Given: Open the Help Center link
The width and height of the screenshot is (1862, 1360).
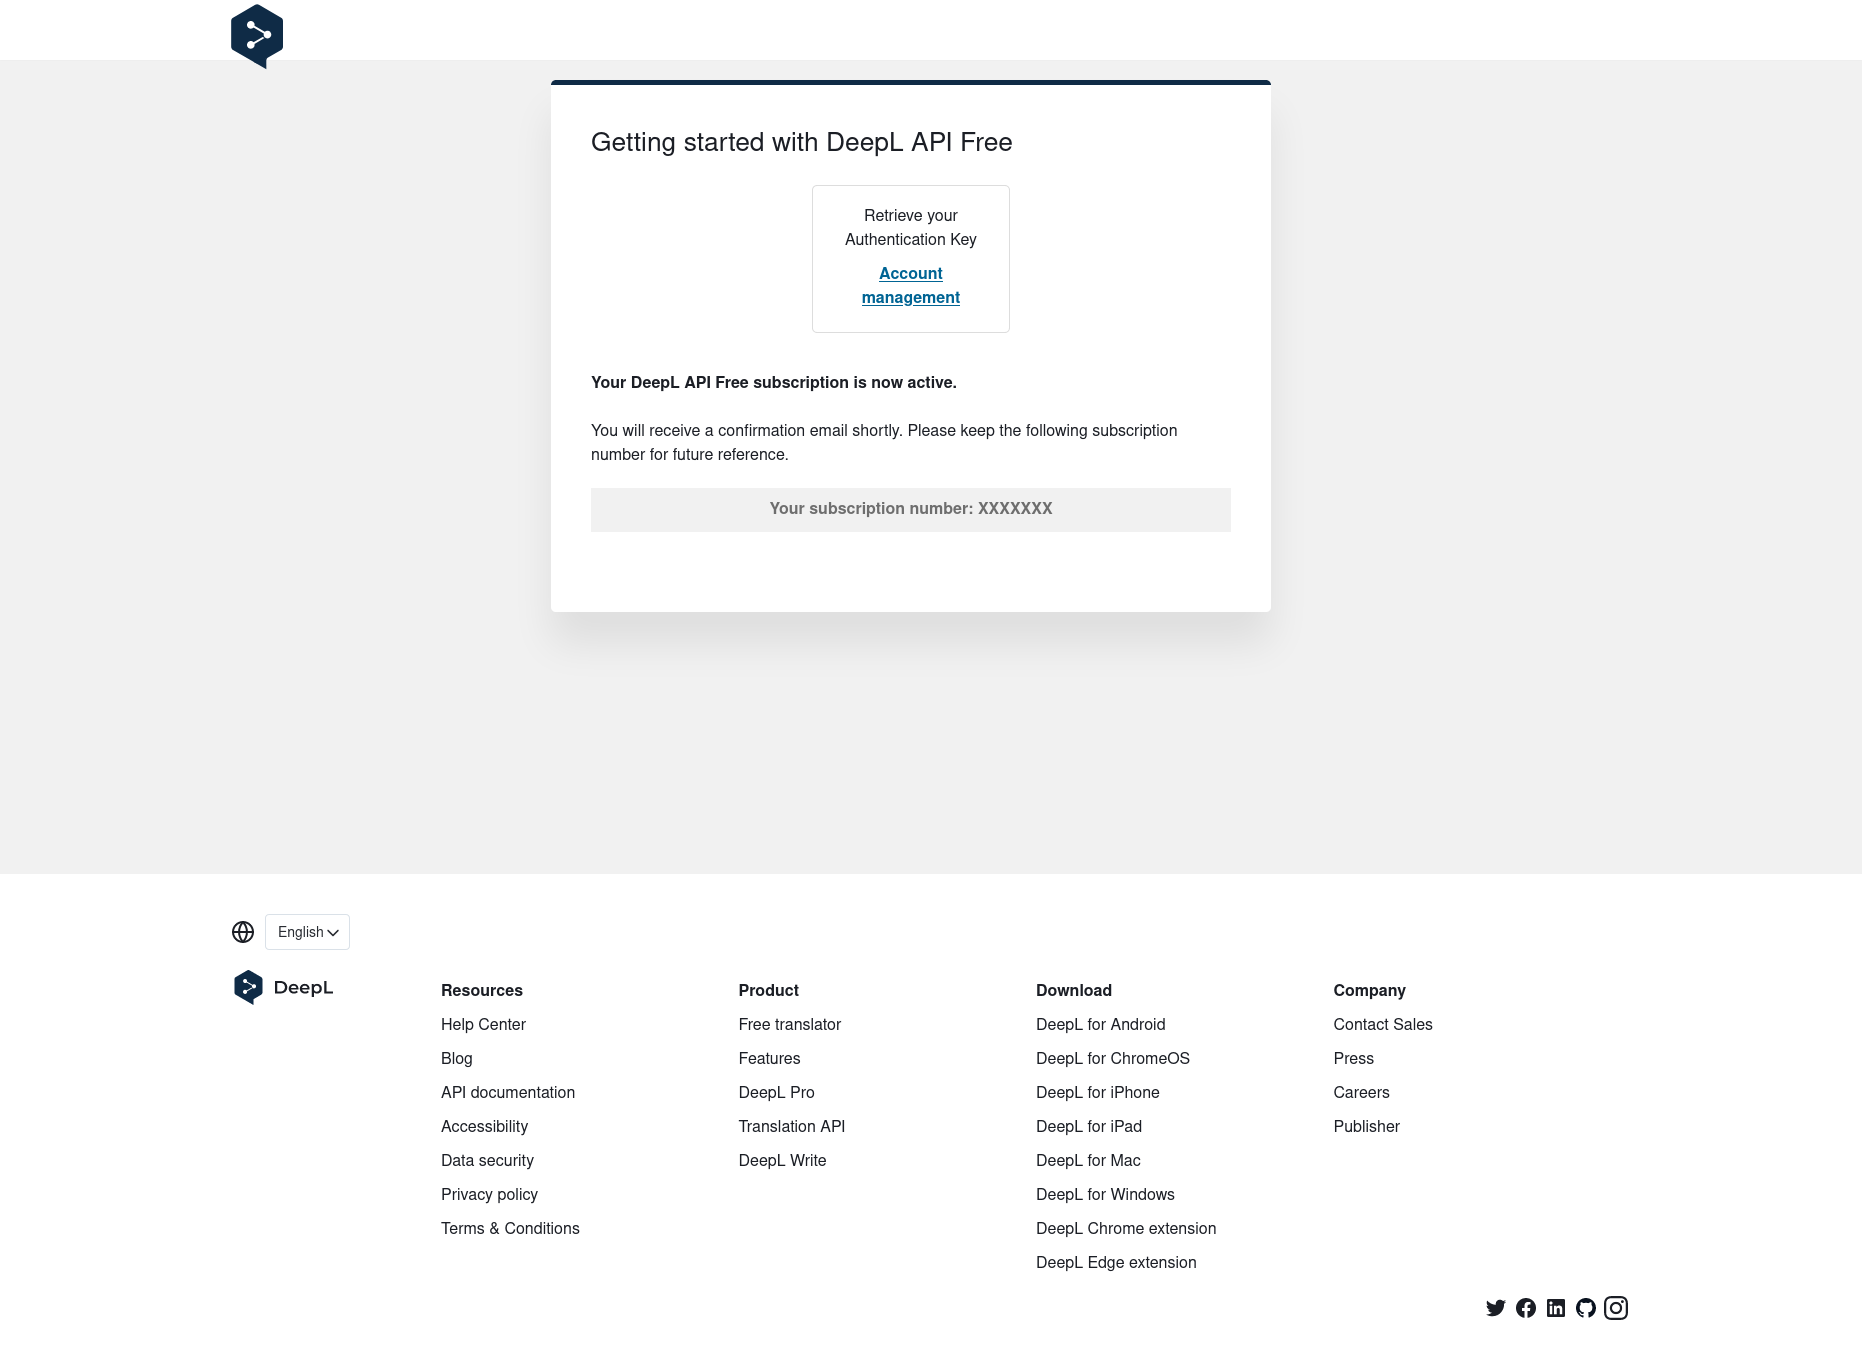Looking at the screenshot, I should [x=483, y=1024].
